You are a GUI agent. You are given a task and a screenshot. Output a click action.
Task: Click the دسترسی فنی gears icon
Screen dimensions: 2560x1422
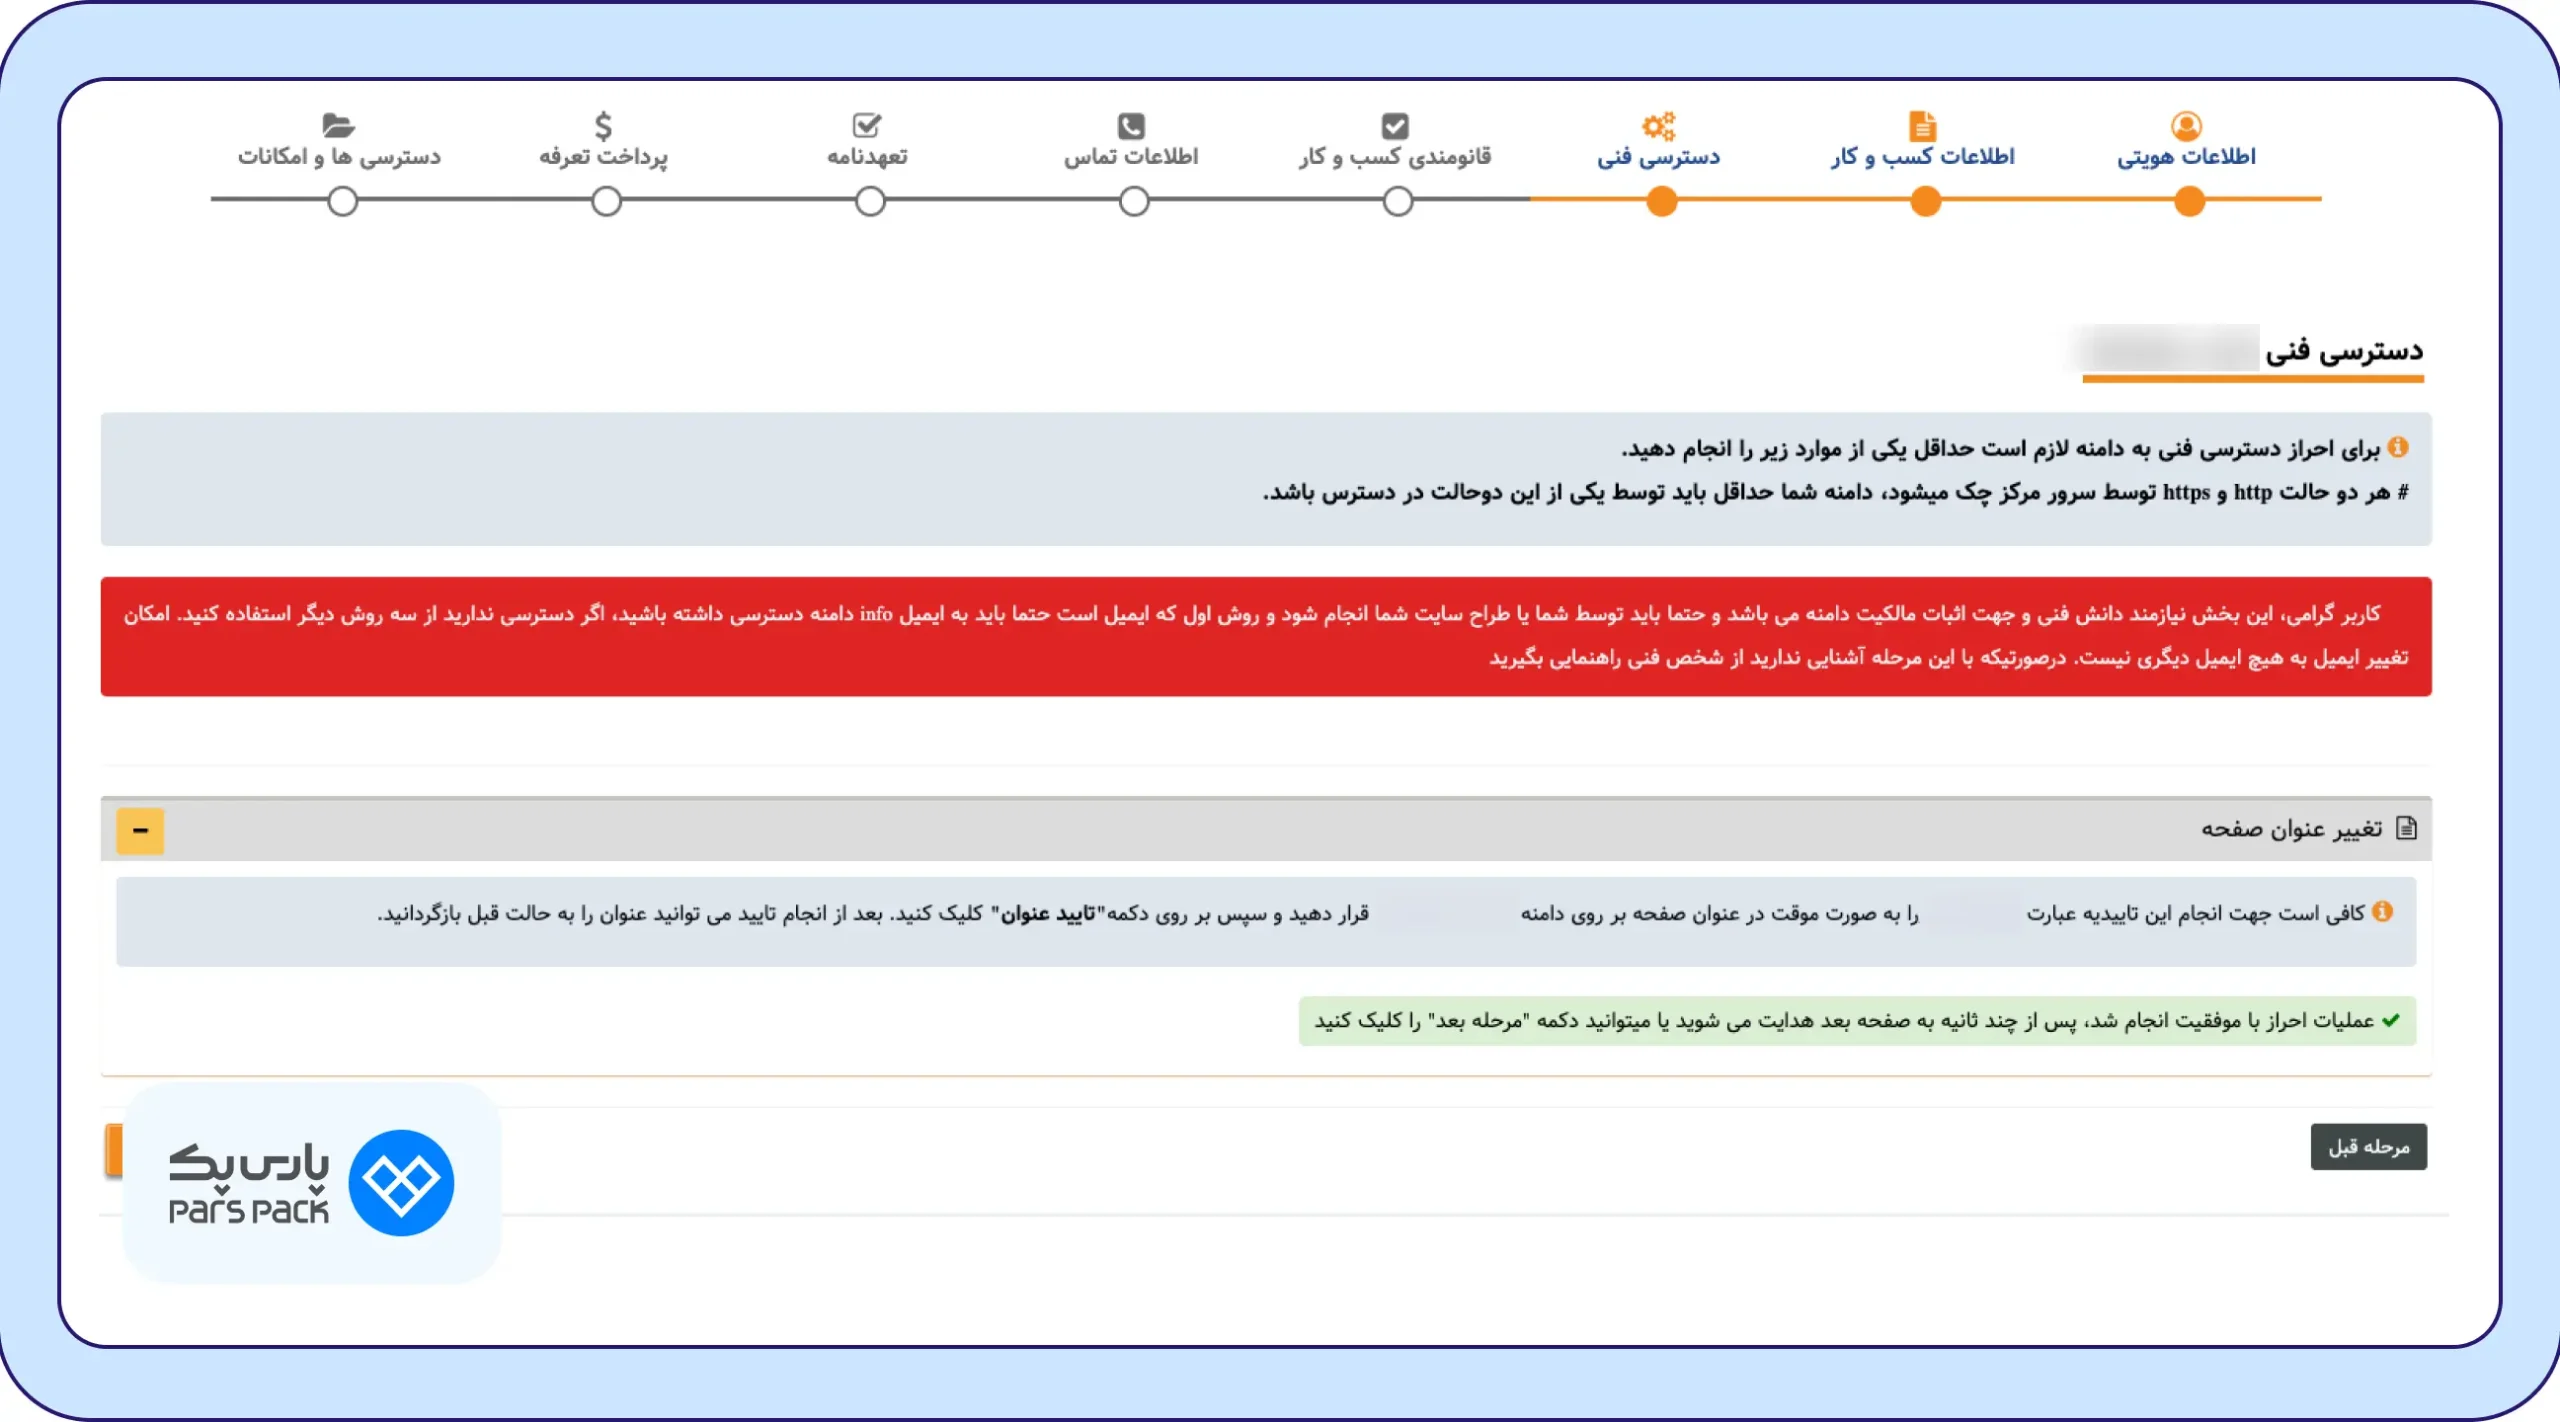(1658, 126)
